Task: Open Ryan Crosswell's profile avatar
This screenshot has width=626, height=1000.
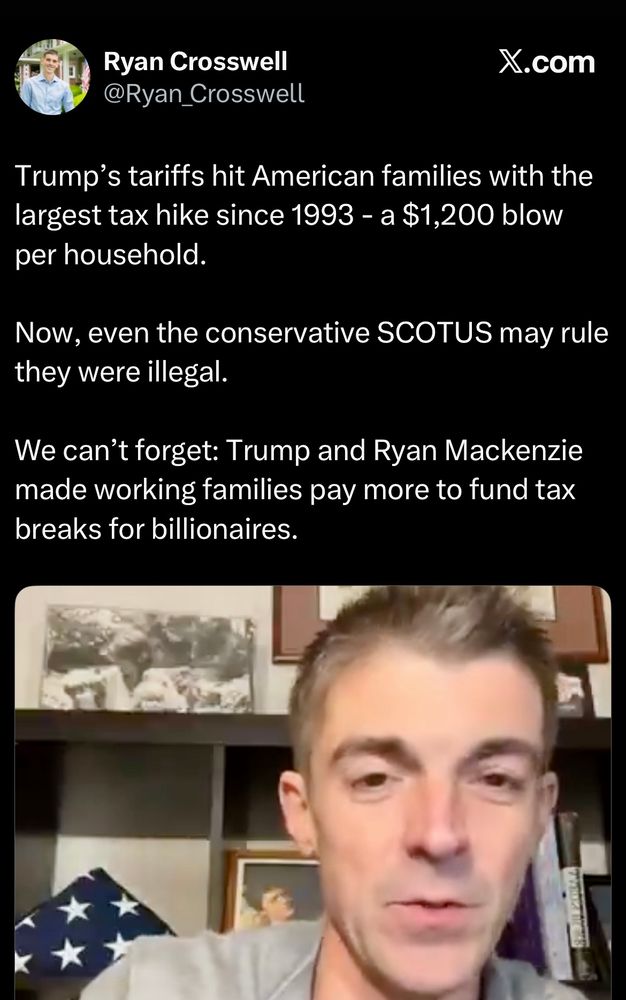Action: (52, 77)
